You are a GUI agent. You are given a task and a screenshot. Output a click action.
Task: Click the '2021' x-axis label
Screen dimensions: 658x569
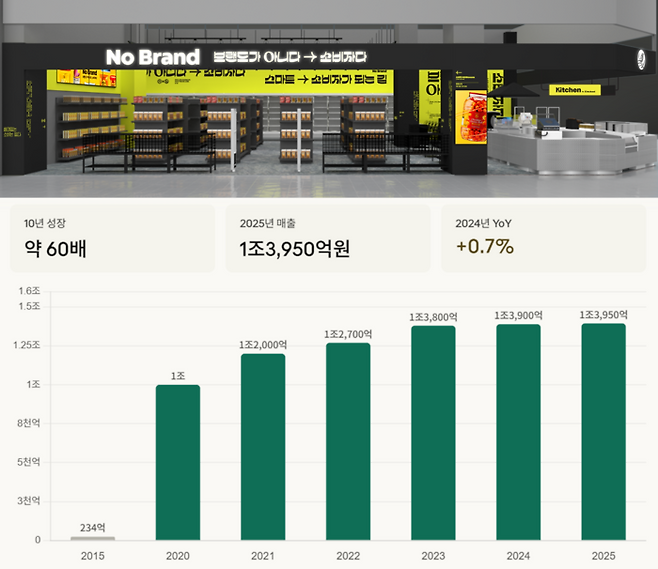click(263, 556)
